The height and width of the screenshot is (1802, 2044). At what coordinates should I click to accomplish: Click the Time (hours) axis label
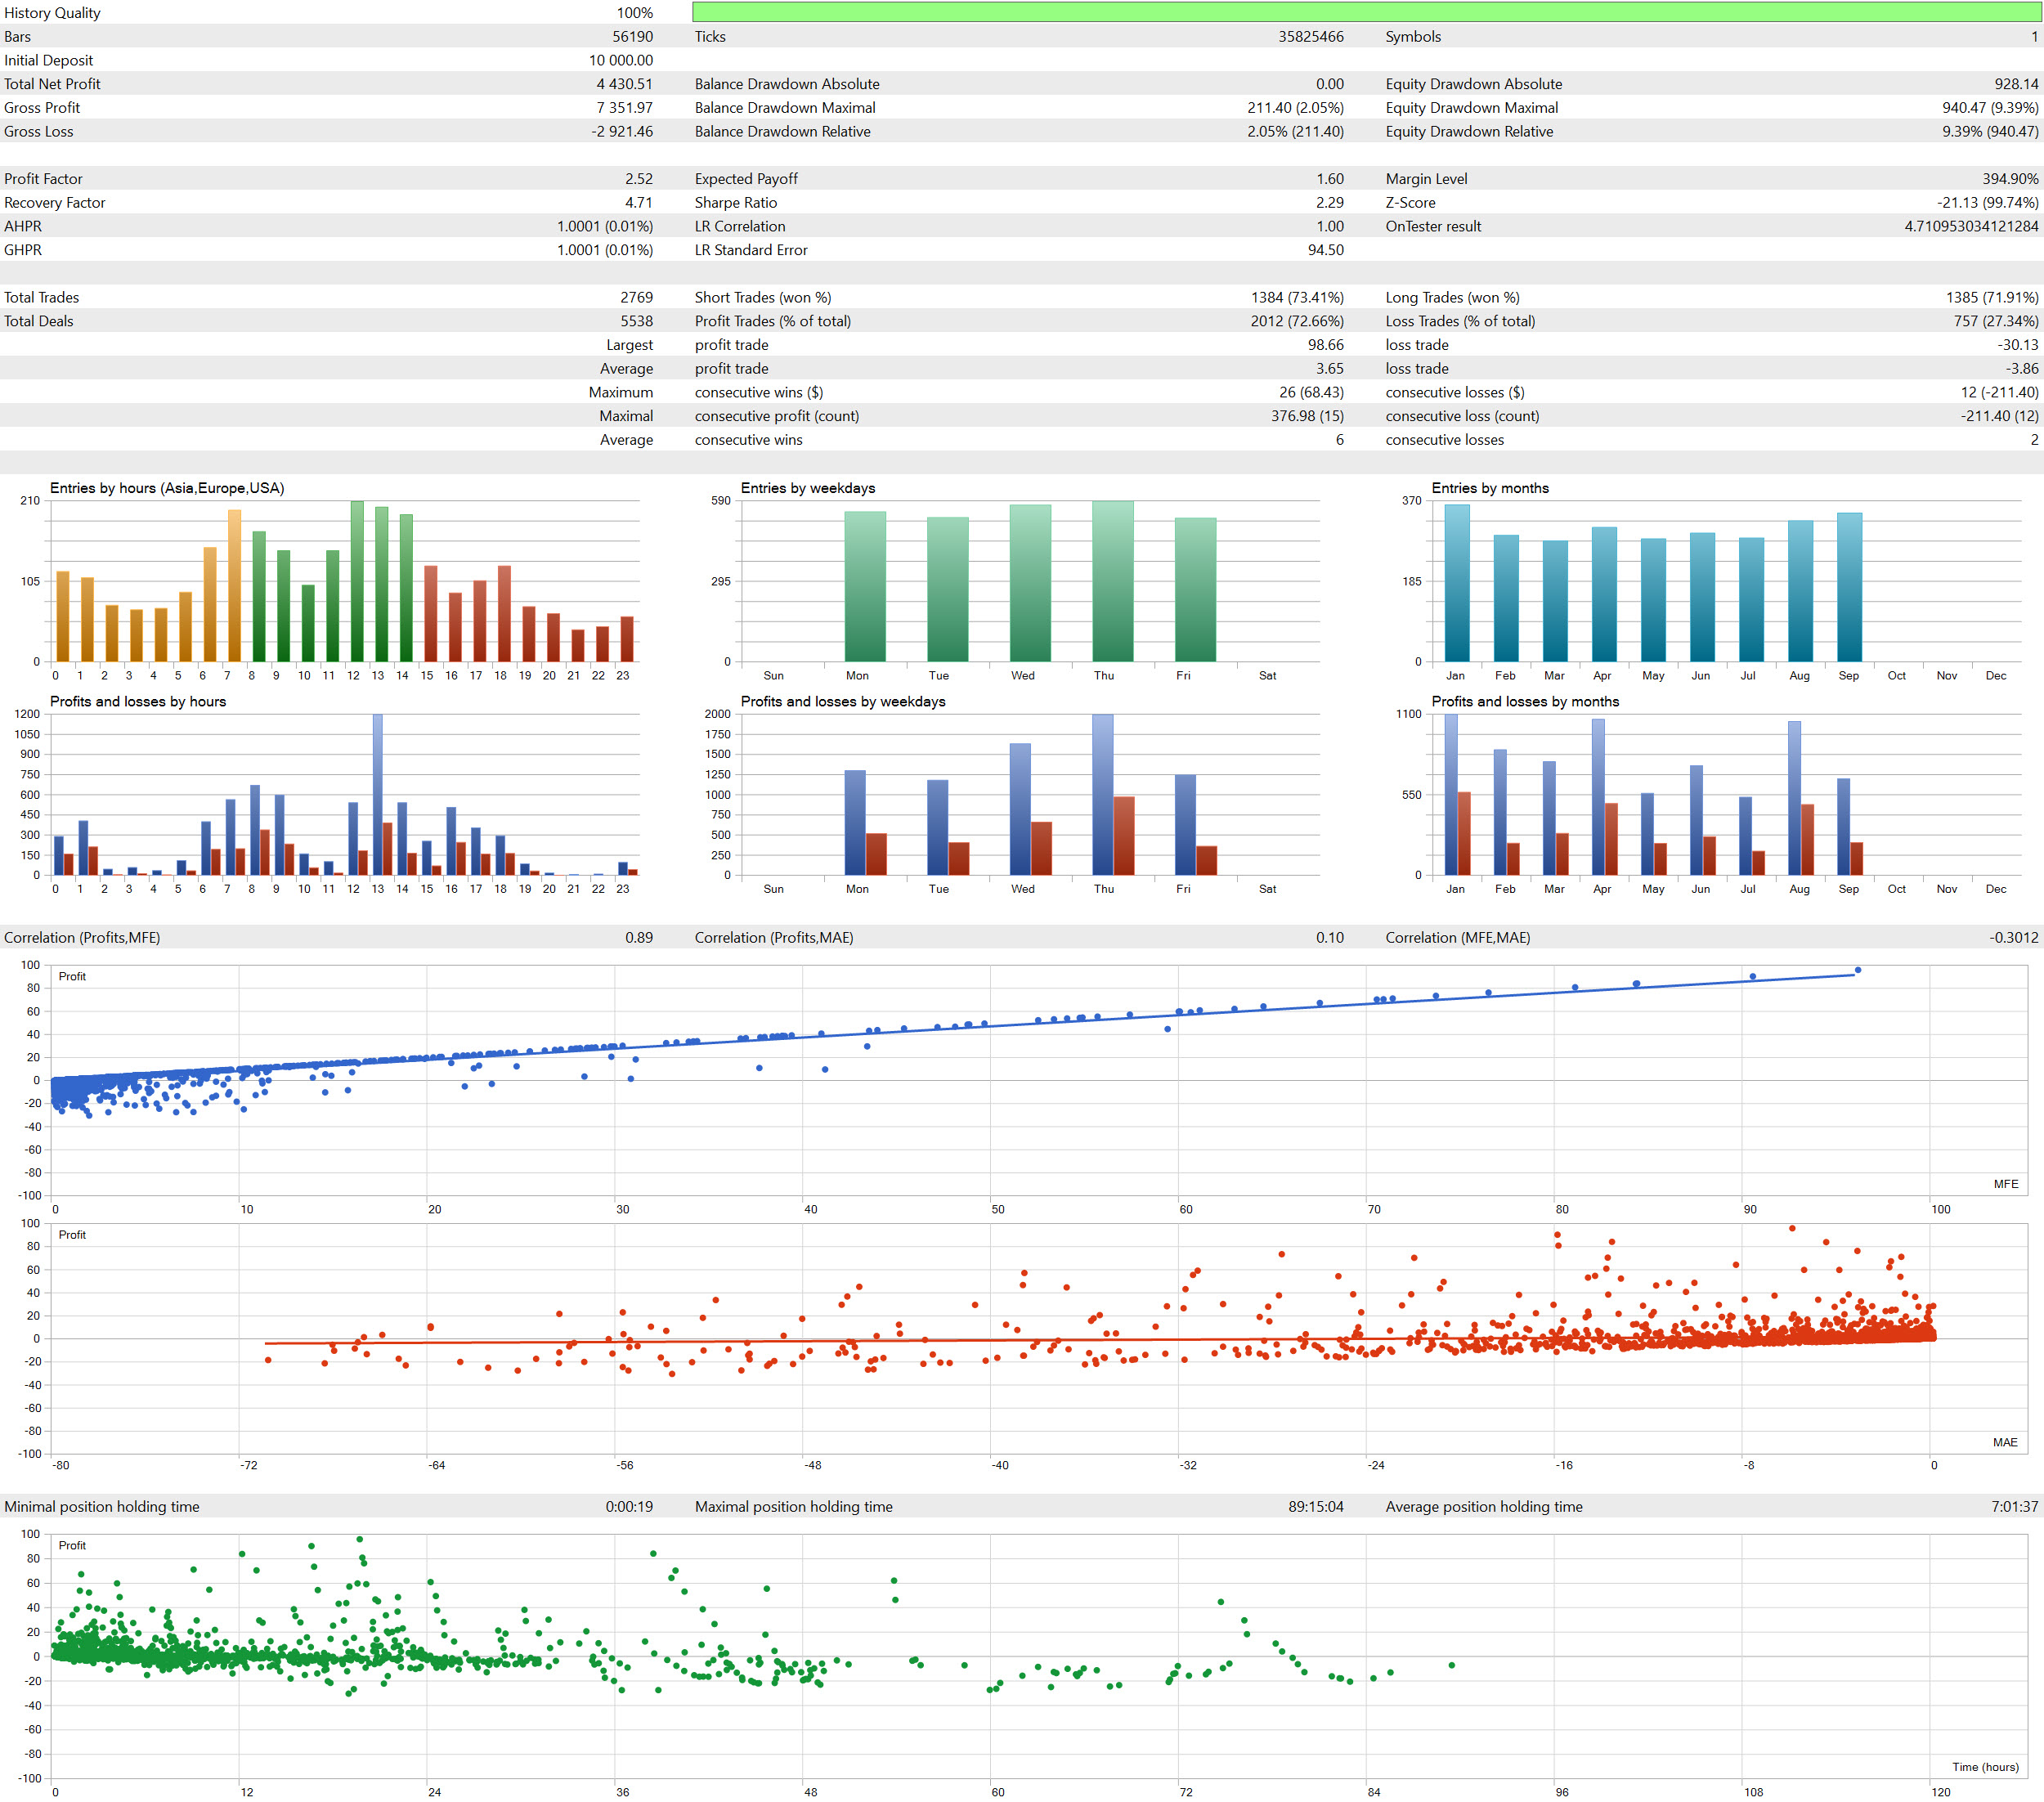pyautogui.click(x=1984, y=1767)
